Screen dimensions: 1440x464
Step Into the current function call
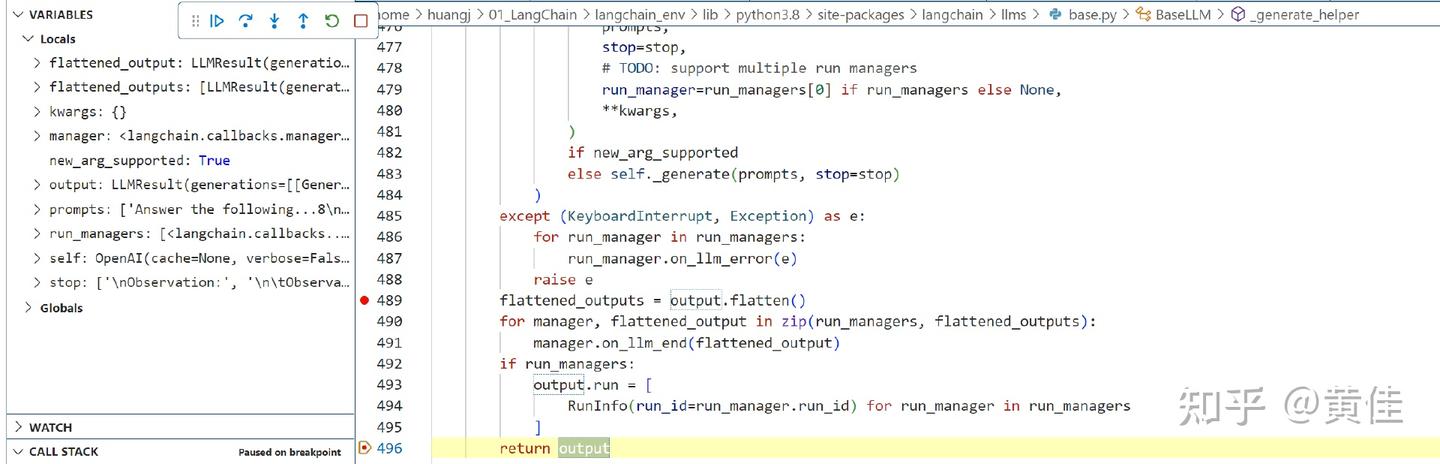(274, 20)
